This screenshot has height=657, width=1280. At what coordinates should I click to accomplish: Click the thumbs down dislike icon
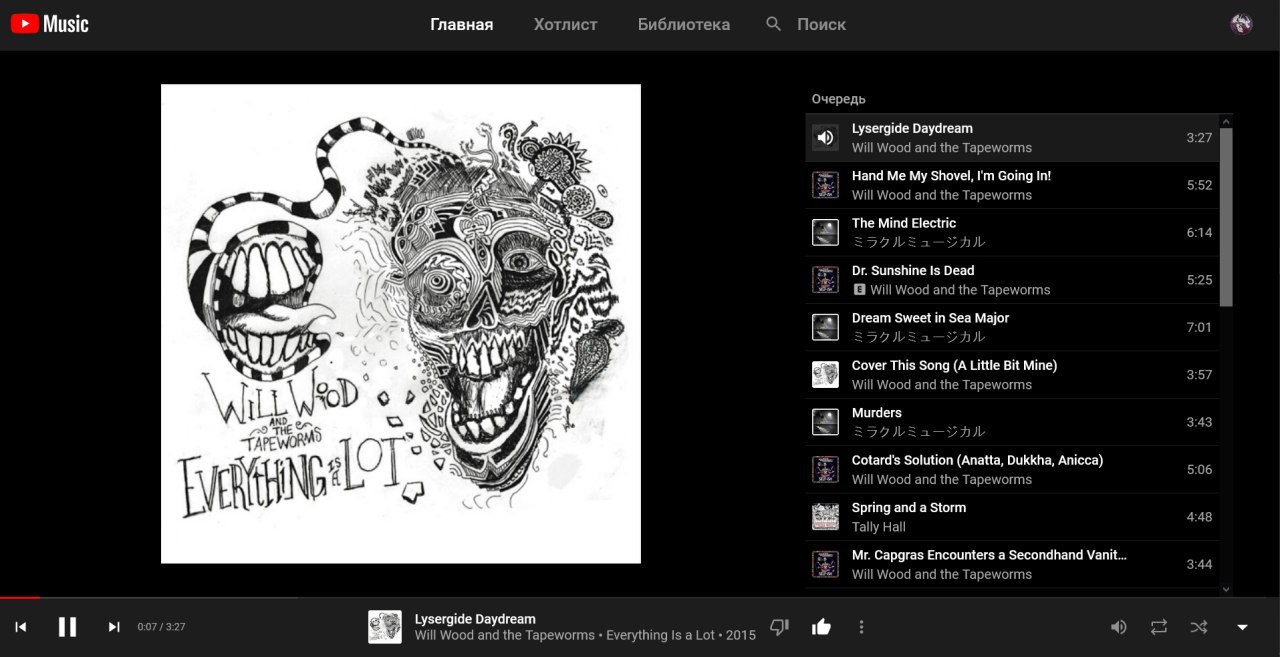[x=779, y=627]
